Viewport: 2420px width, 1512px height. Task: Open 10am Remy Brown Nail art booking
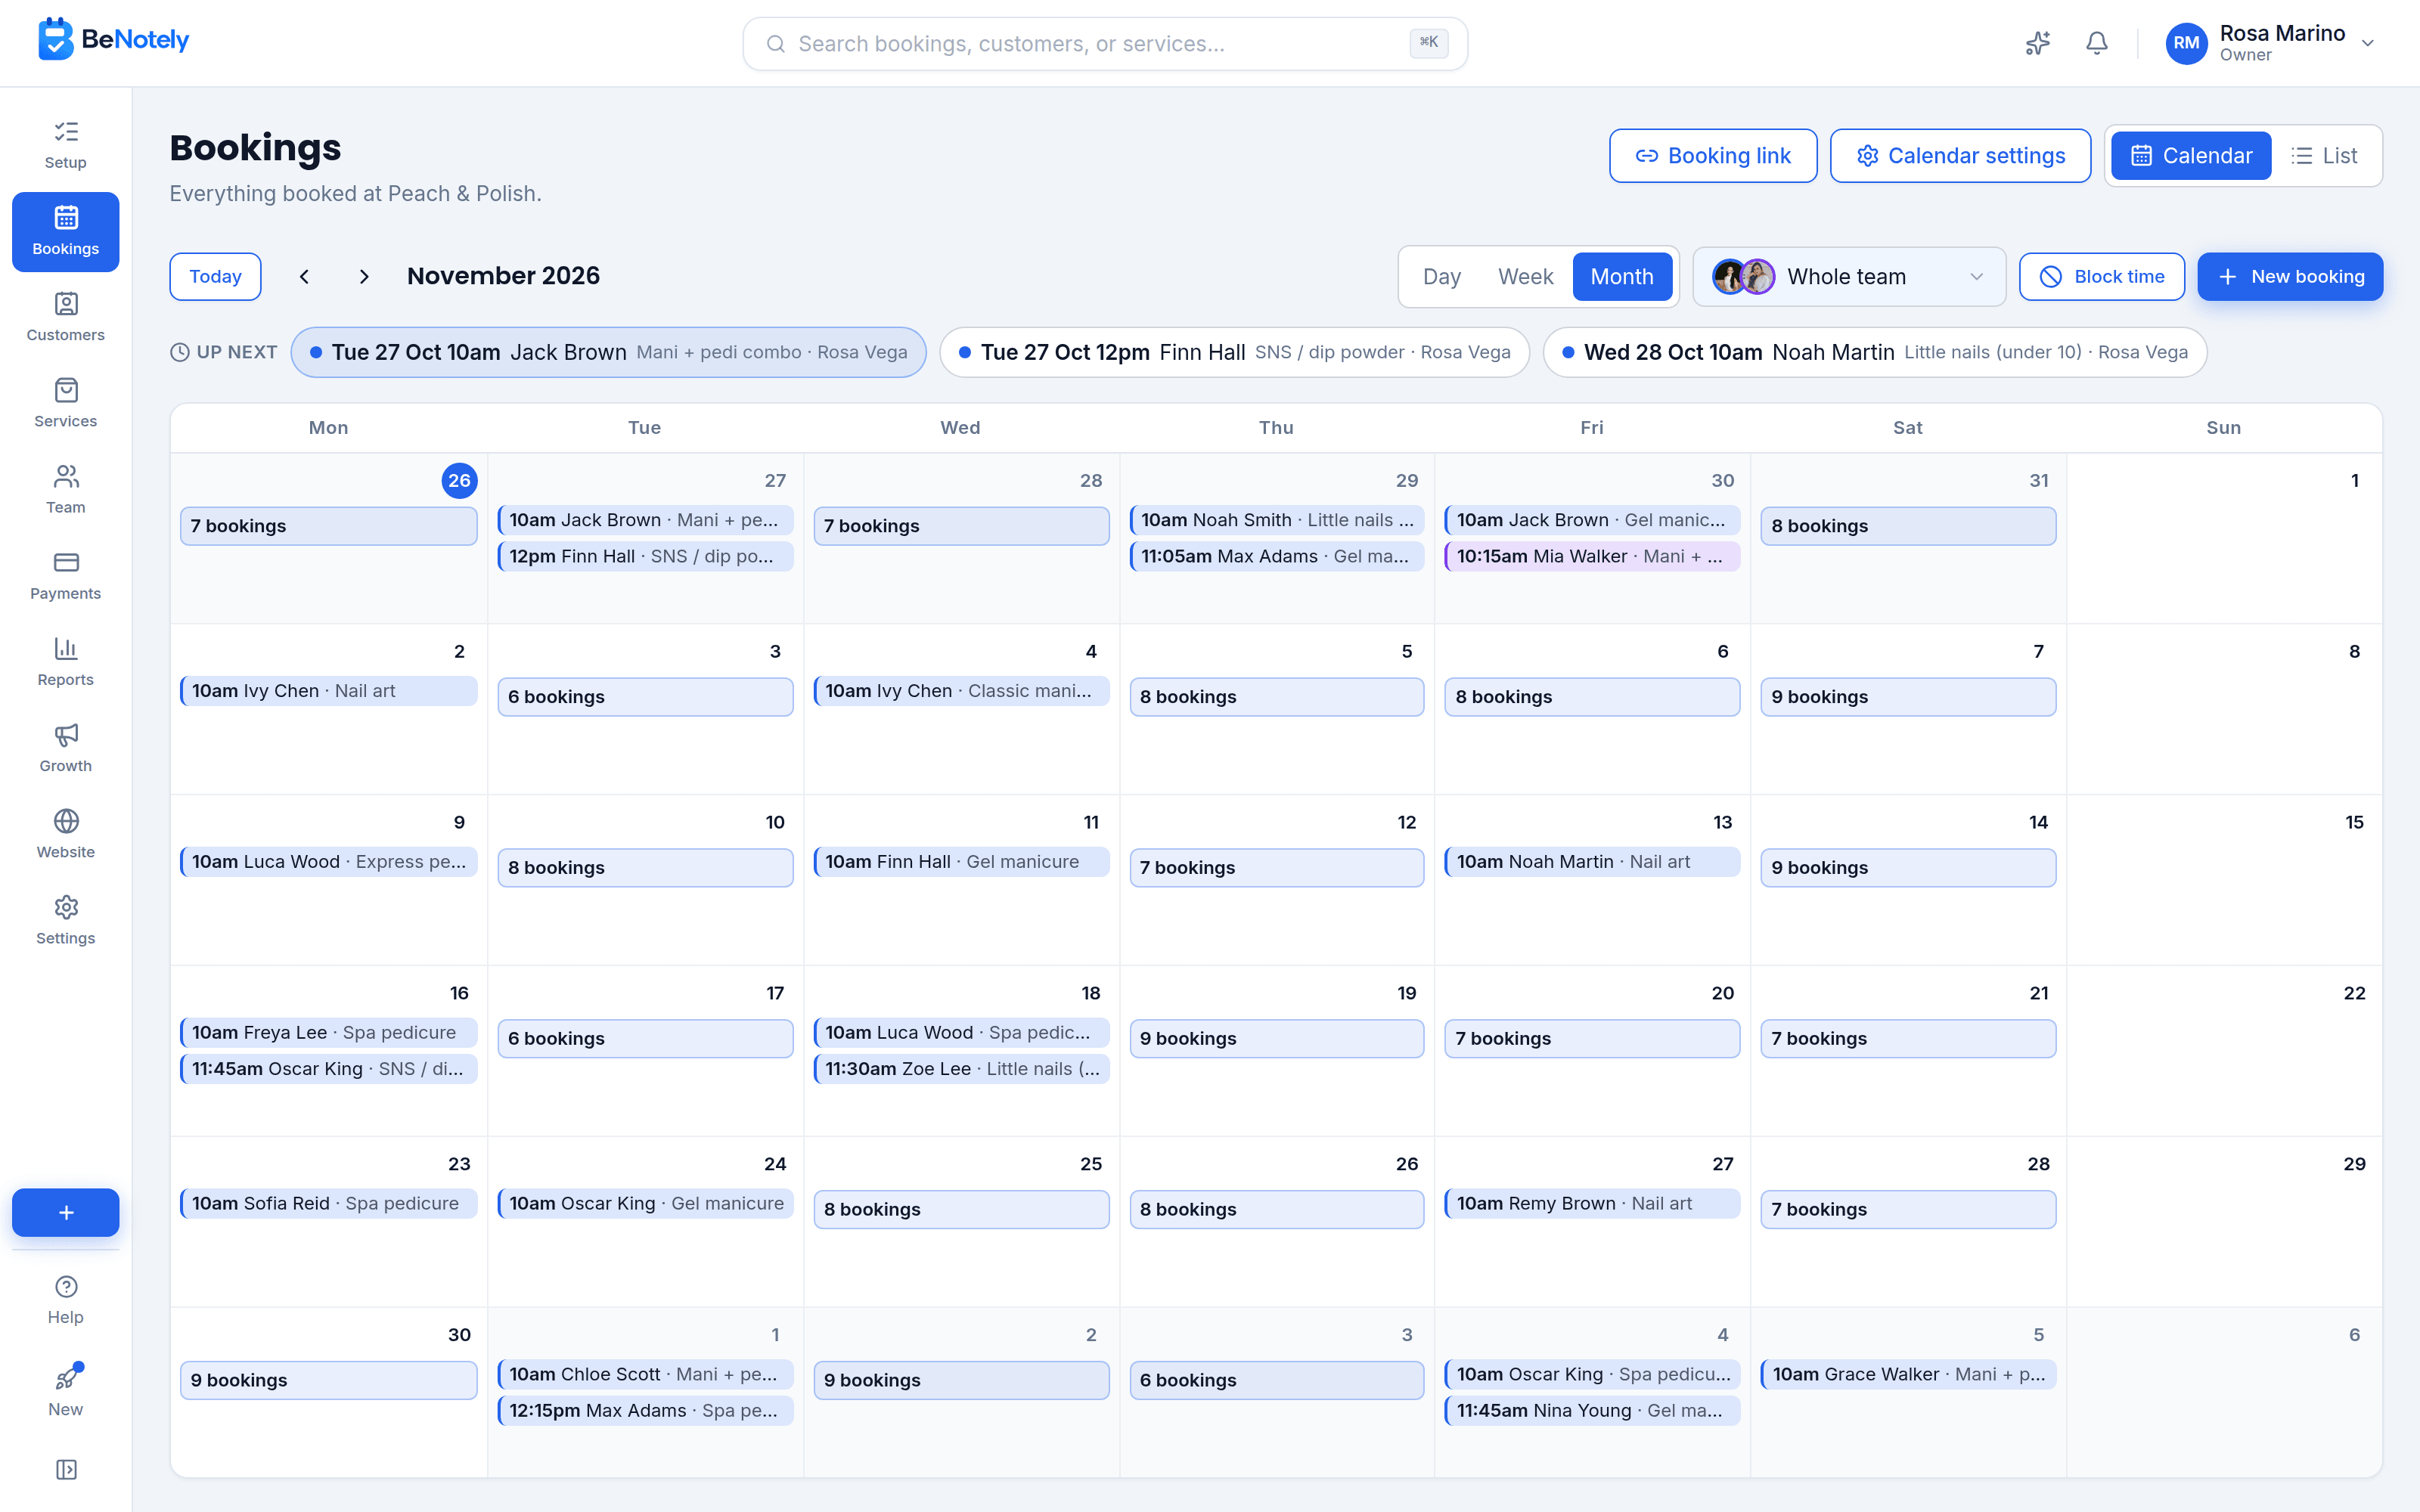click(x=1591, y=1203)
